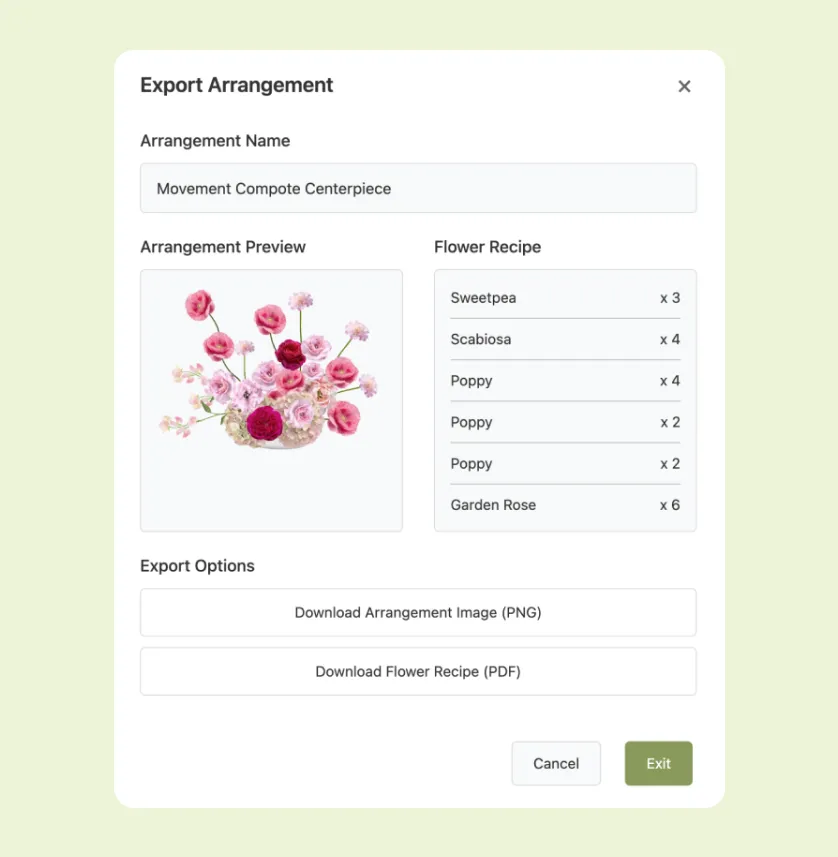838x857 pixels.
Task: Select the Sweetpea recipe row
Action: click(565, 298)
